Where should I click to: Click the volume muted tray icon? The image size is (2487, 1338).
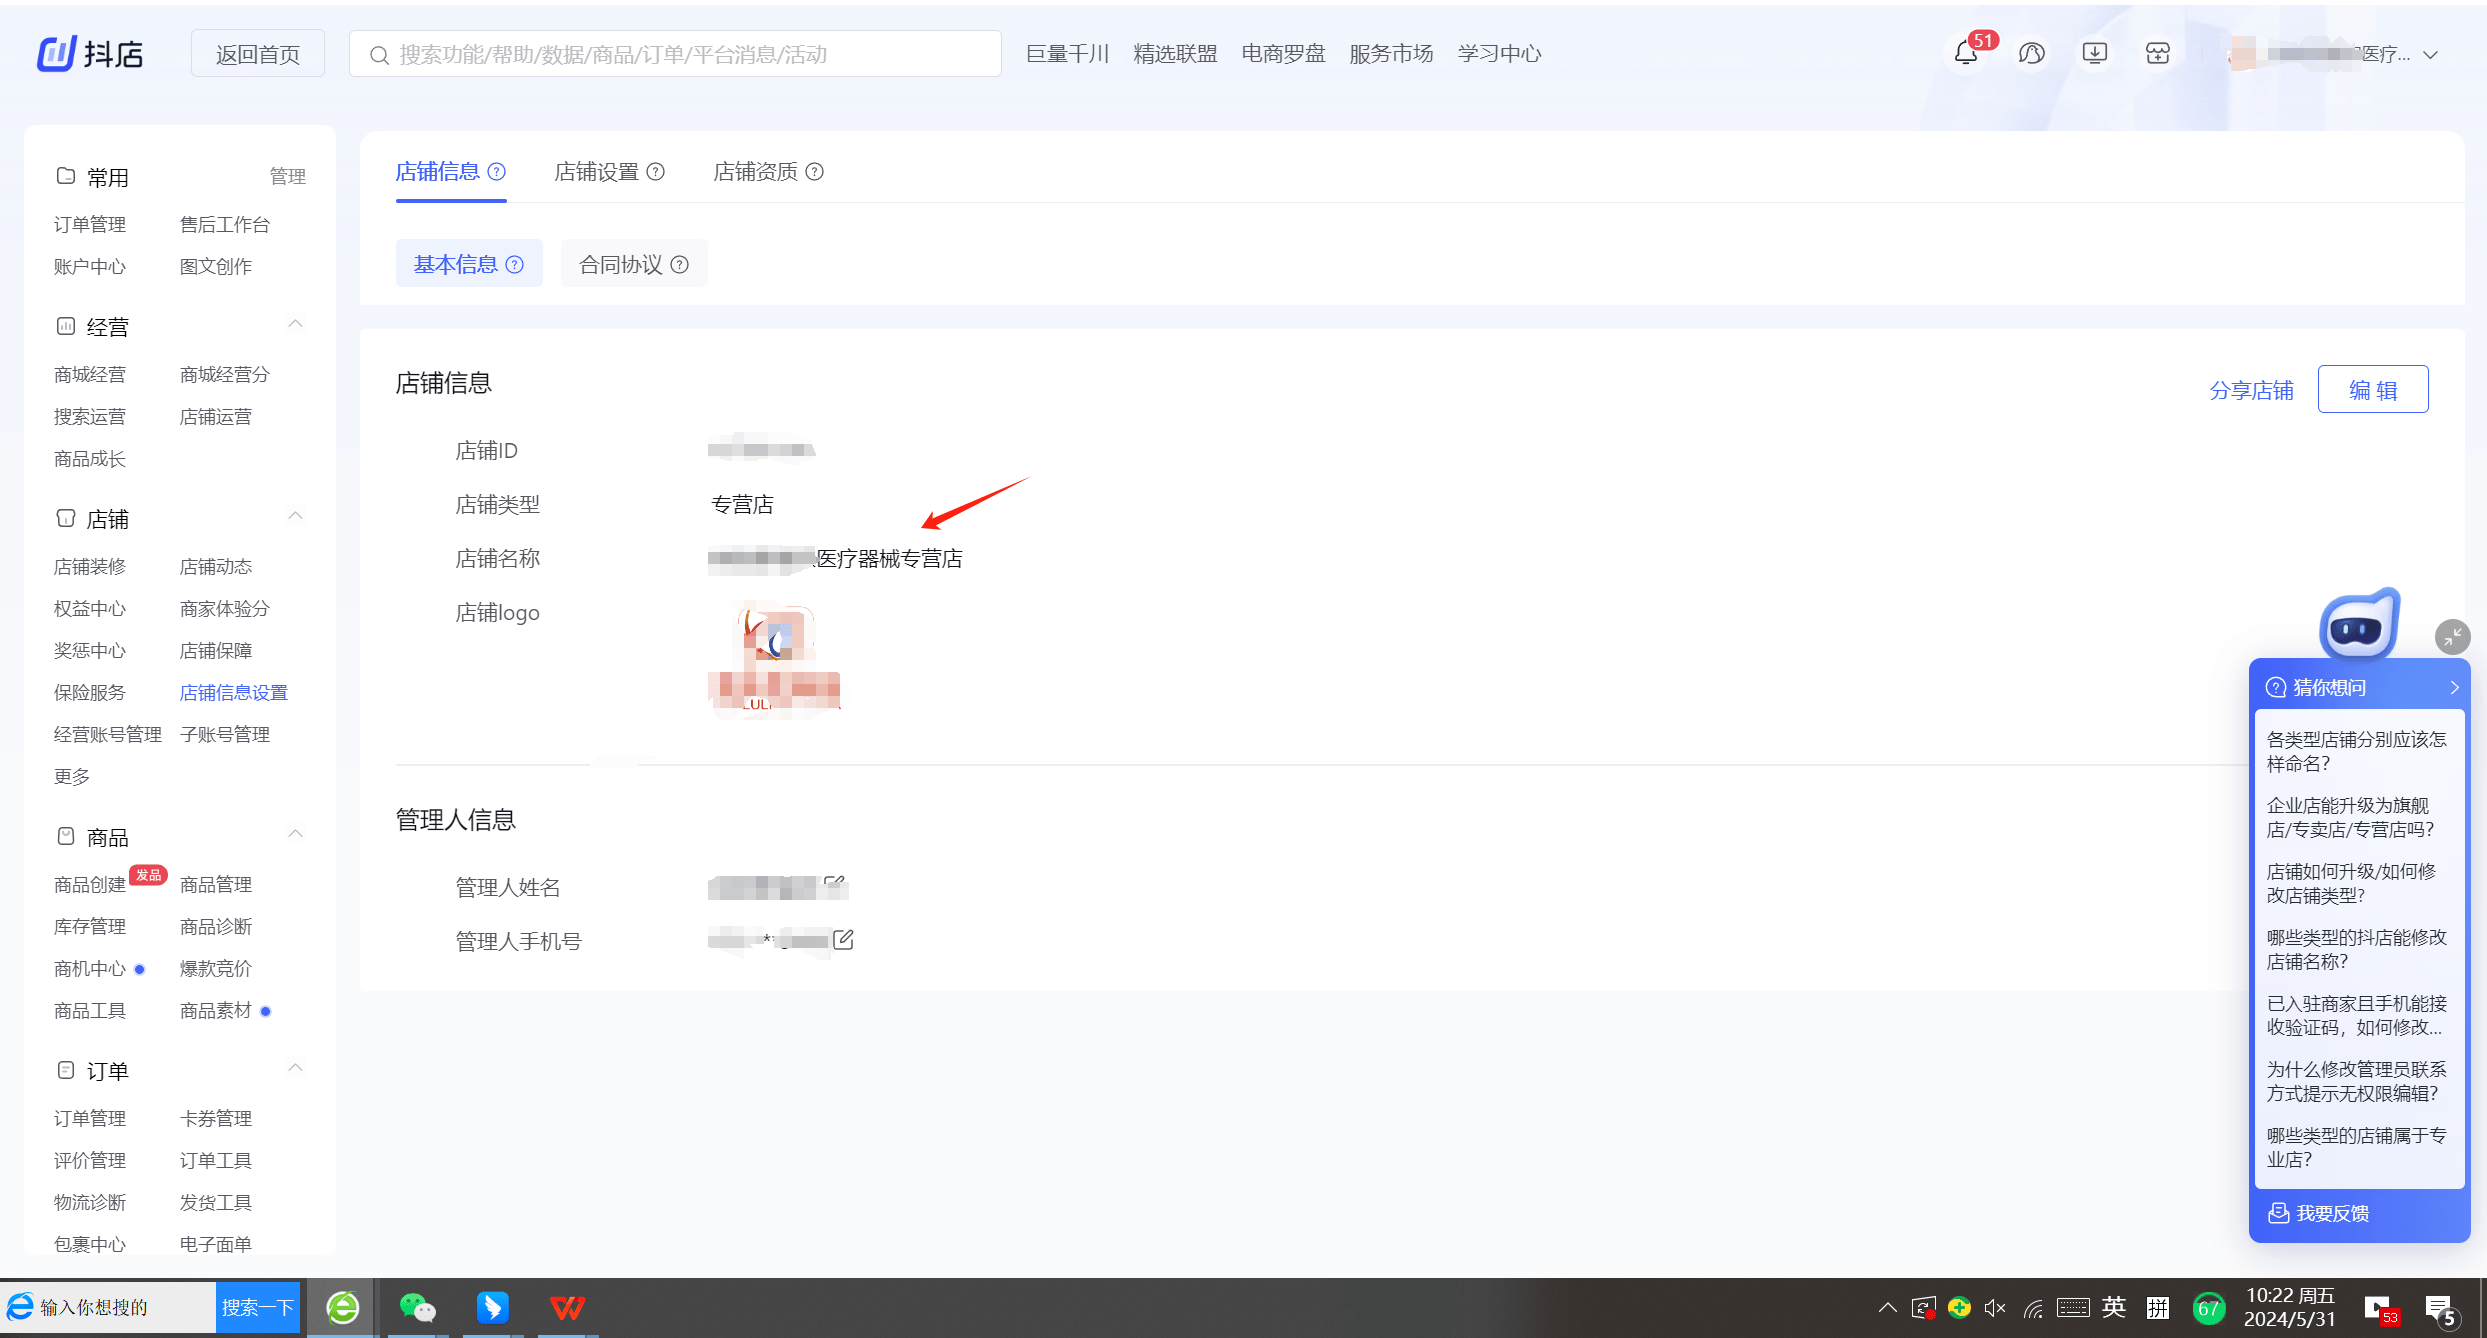pos(1995,1308)
